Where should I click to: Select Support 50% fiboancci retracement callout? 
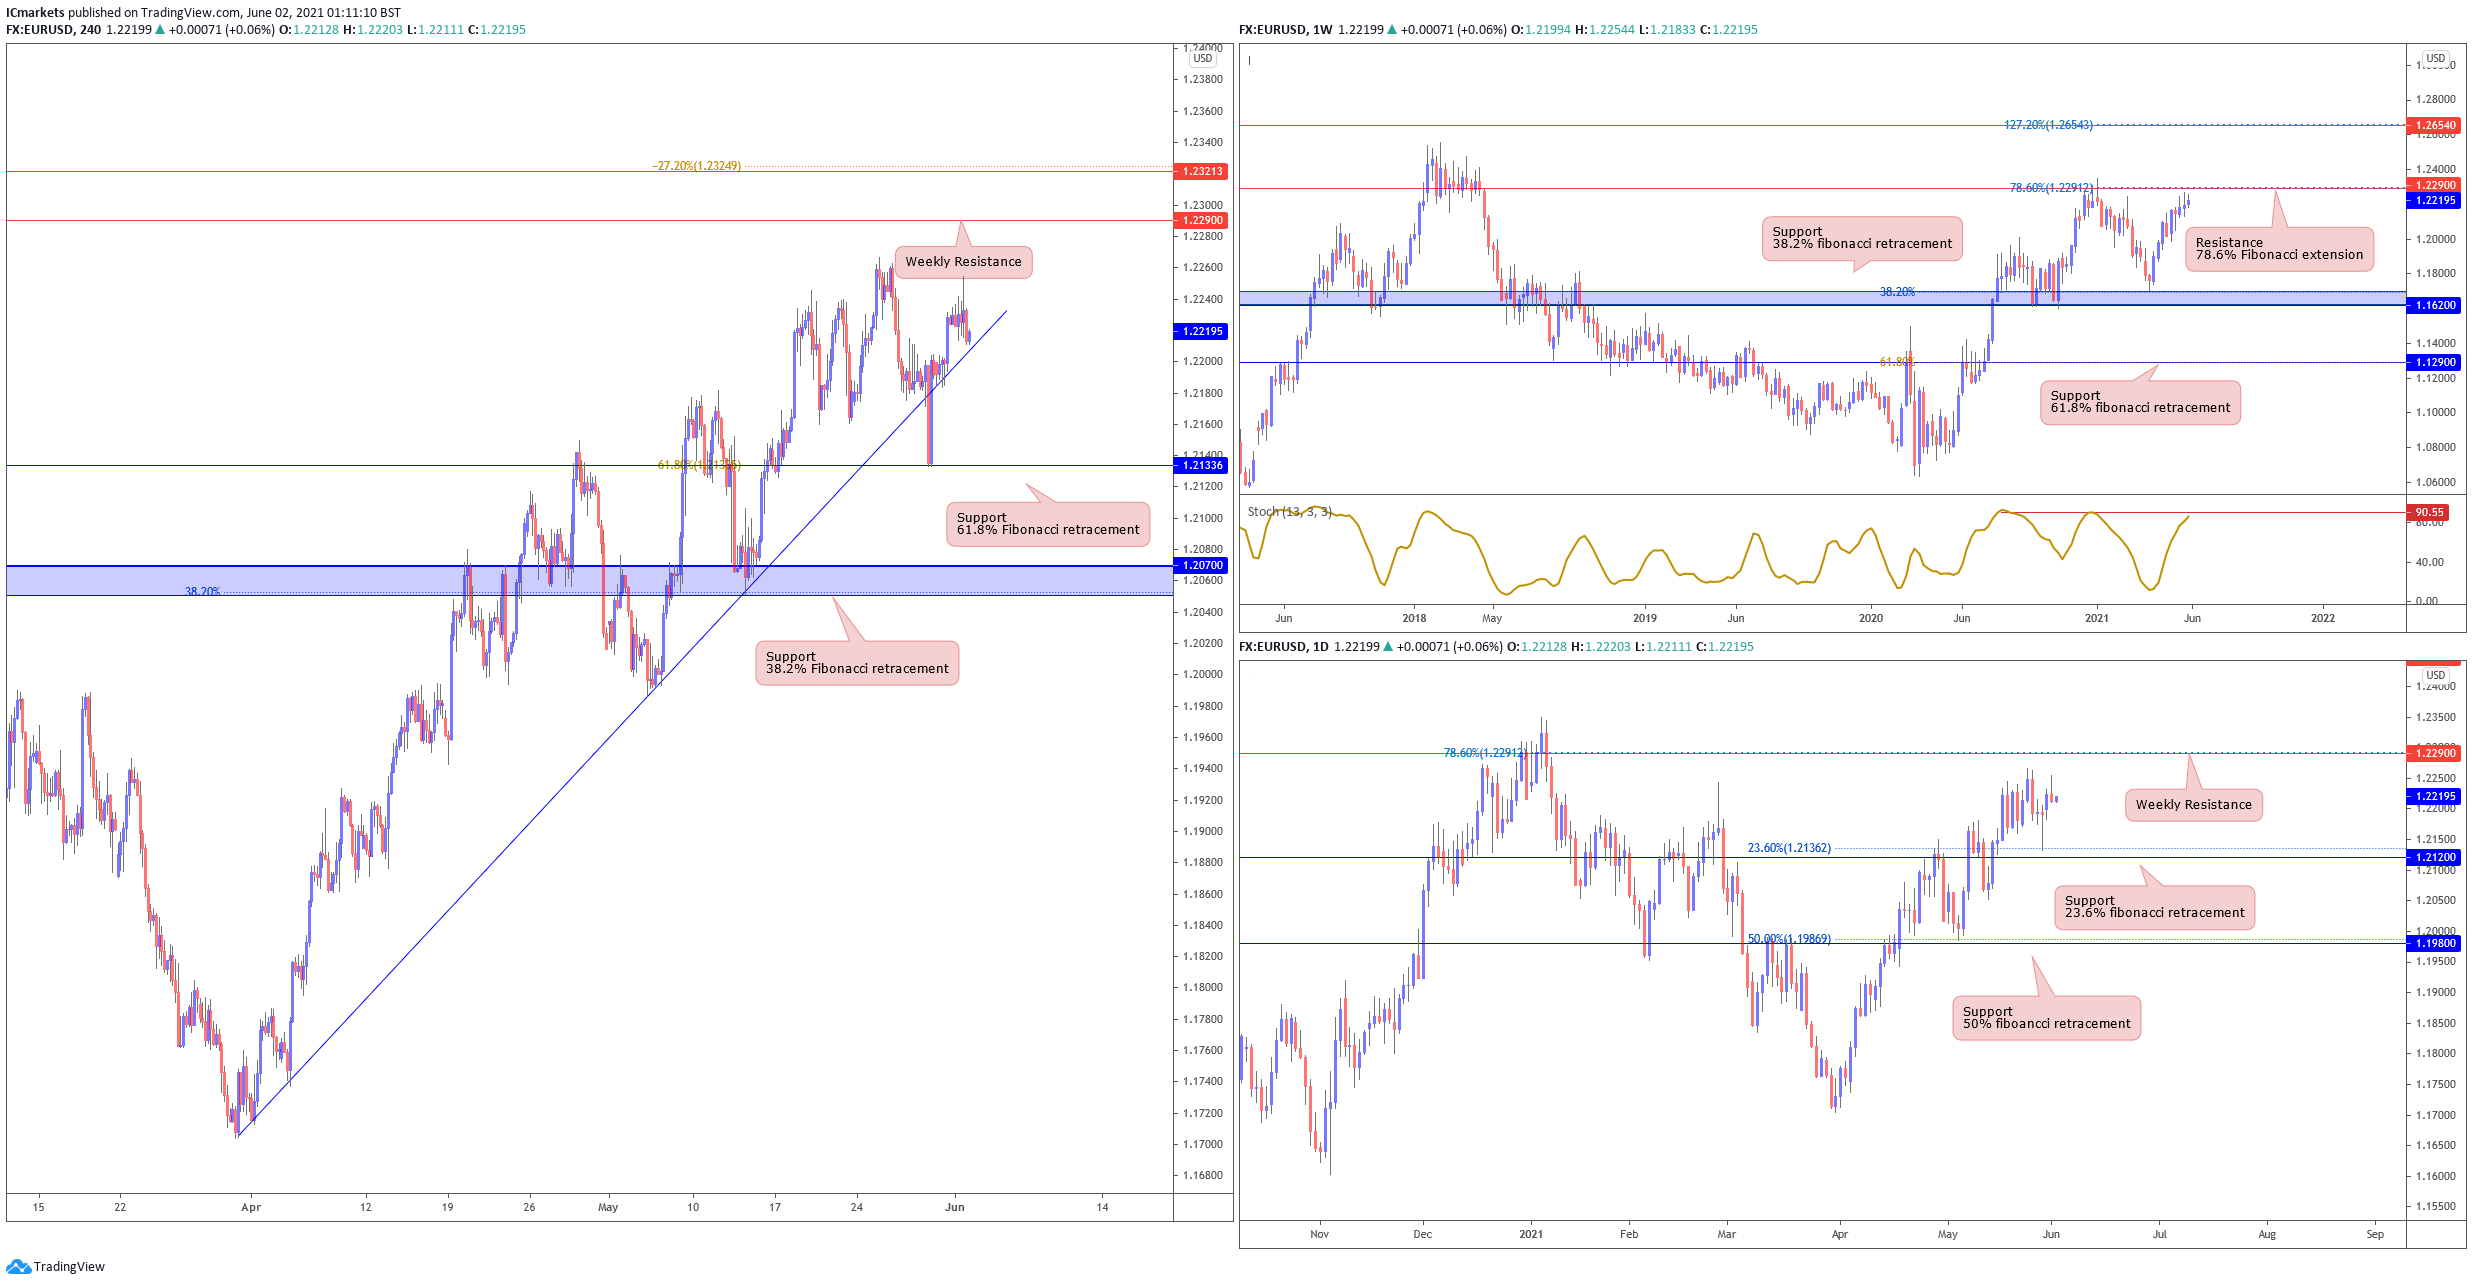tap(2046, 1018)
